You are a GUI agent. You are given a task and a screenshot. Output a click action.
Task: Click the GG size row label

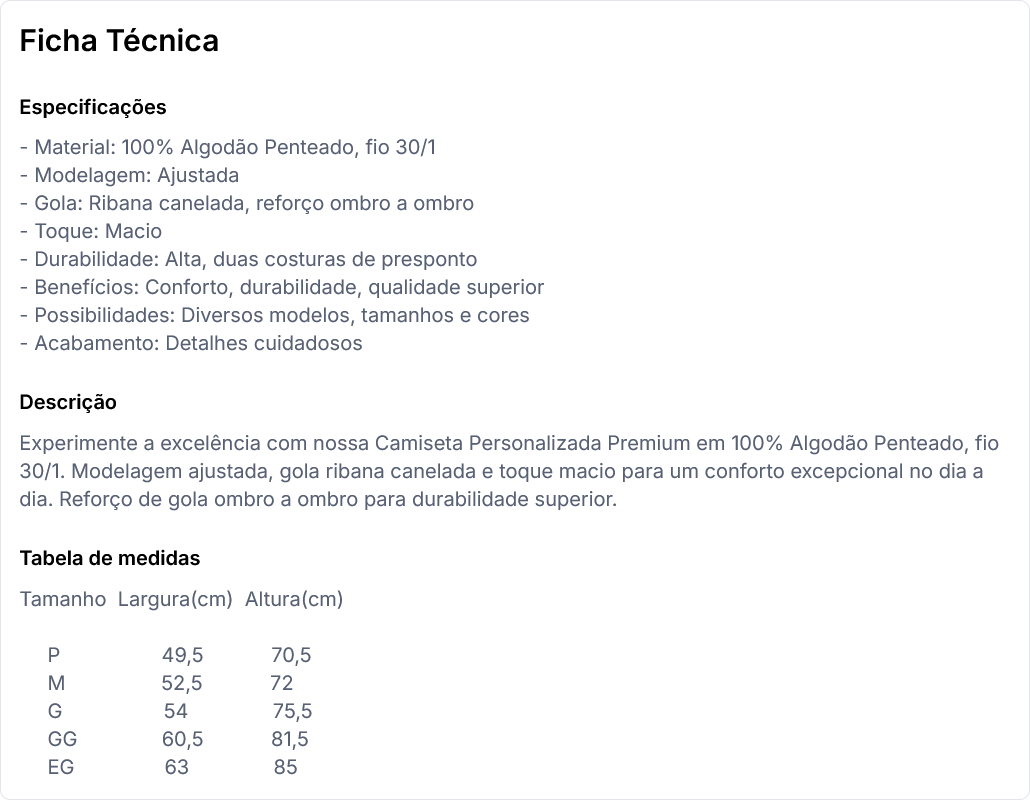[x=62, y=740]
